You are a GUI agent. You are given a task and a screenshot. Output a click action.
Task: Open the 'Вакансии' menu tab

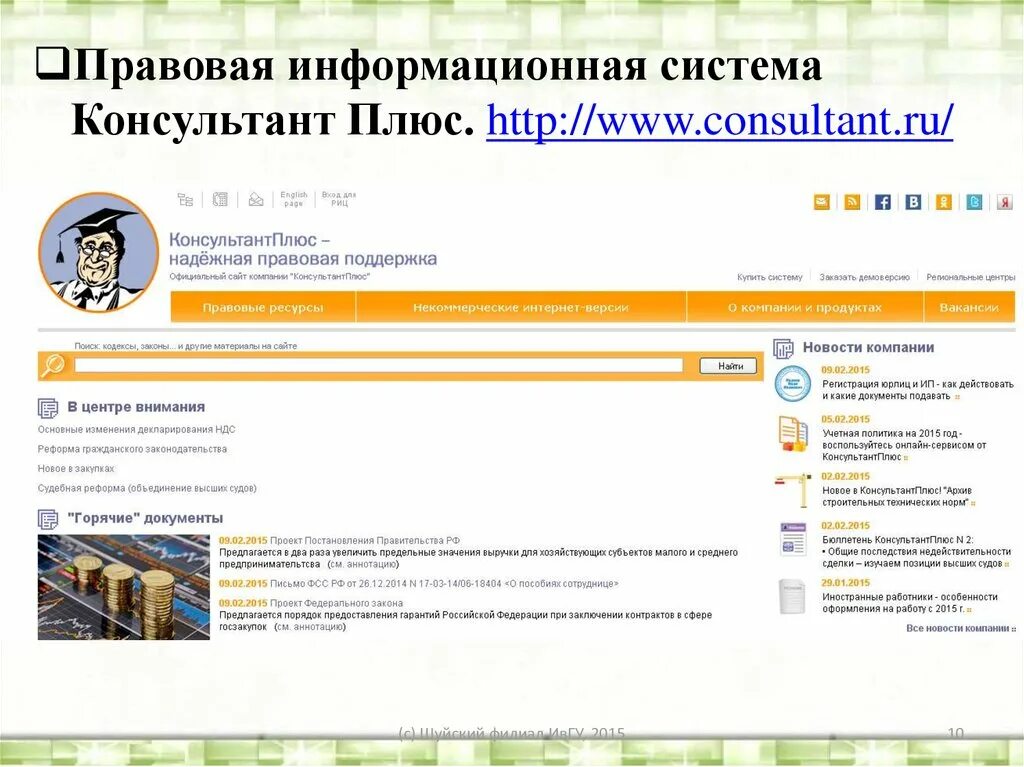point(970,307)
